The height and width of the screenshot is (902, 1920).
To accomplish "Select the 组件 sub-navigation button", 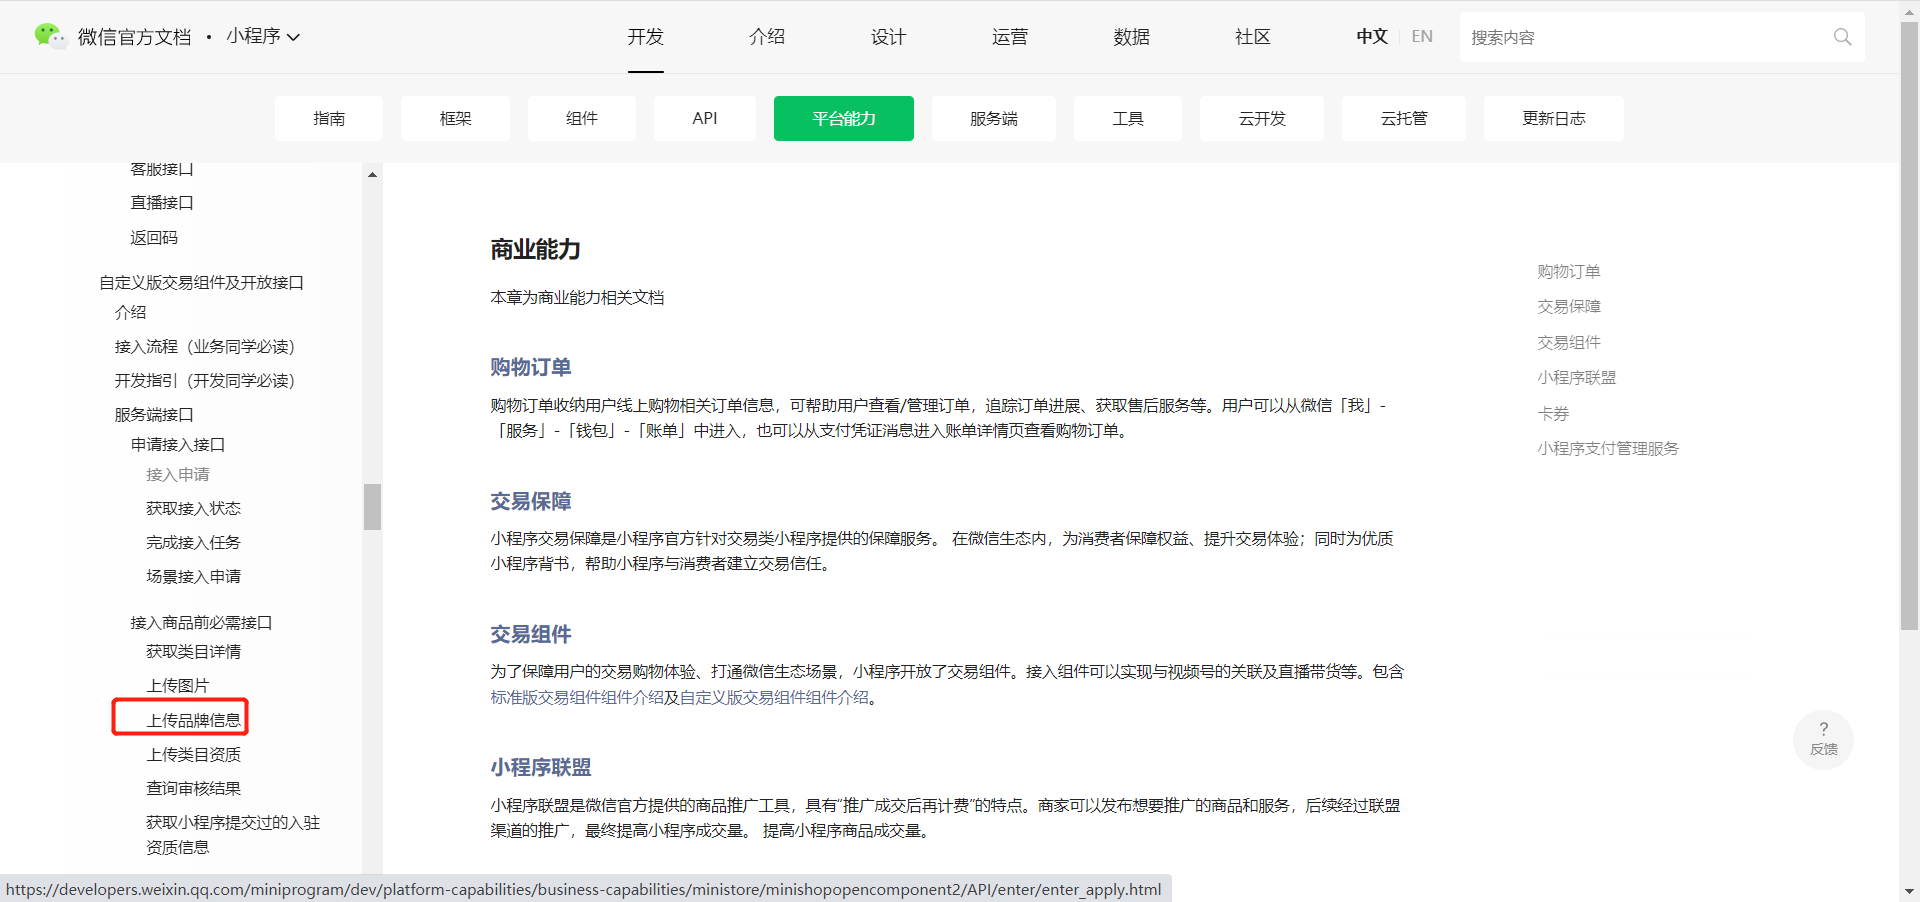I will [582, 118].
